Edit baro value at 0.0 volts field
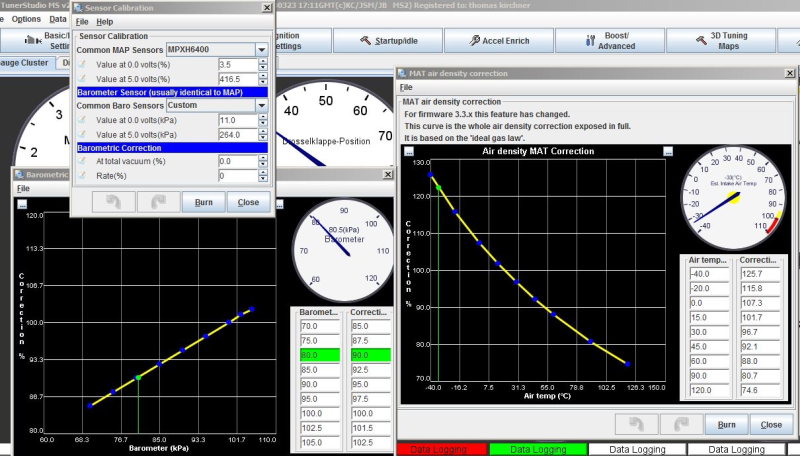 236,120
